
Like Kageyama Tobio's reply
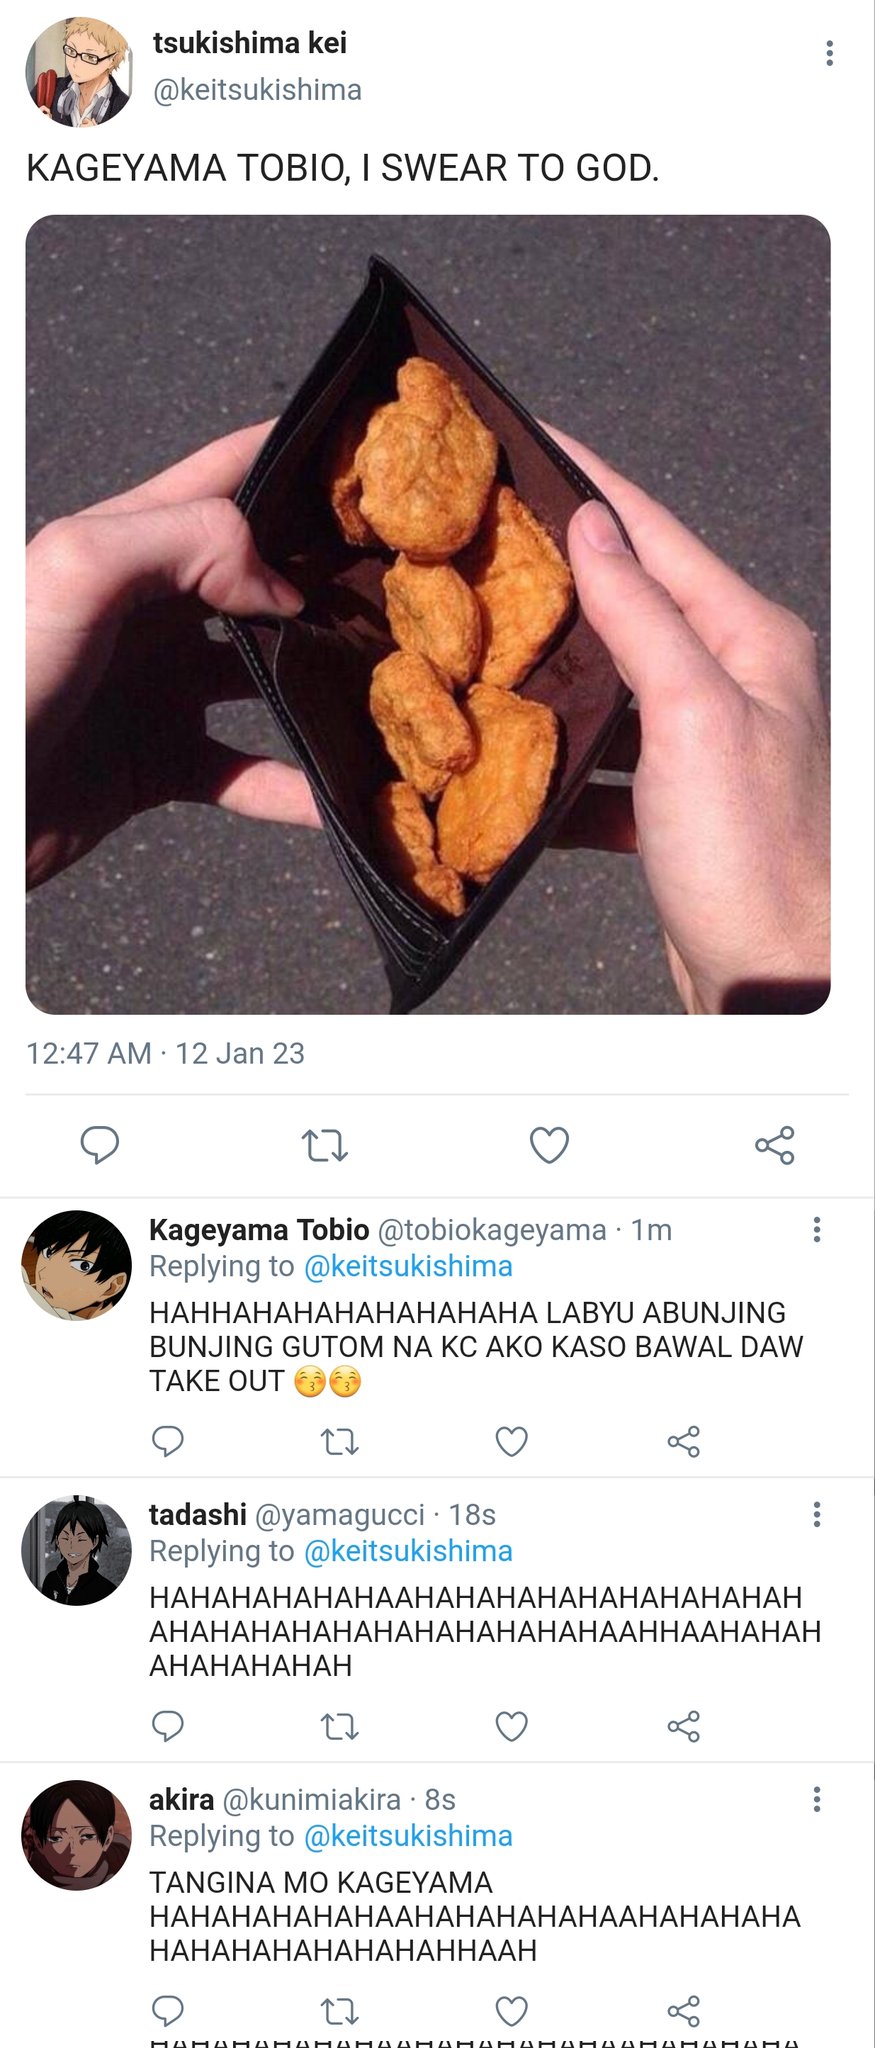pyautogui.click(x=512, y=1441)
